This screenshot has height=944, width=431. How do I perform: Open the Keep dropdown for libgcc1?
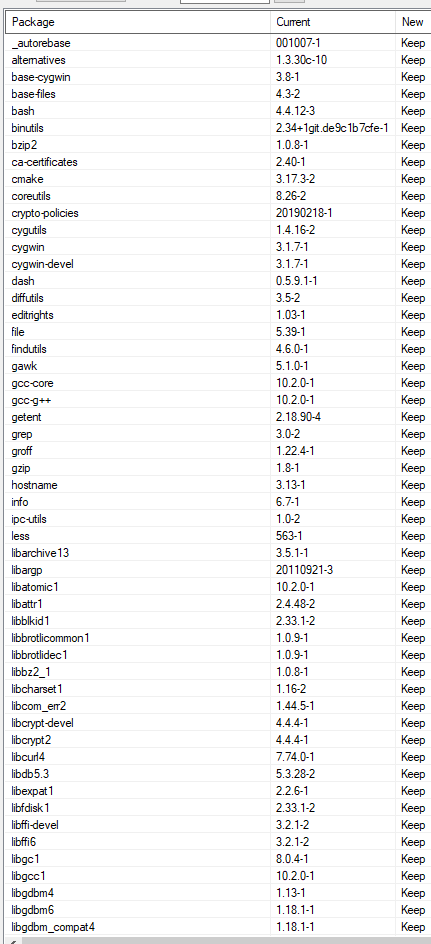pyautogui.click(x=413, y=875)
